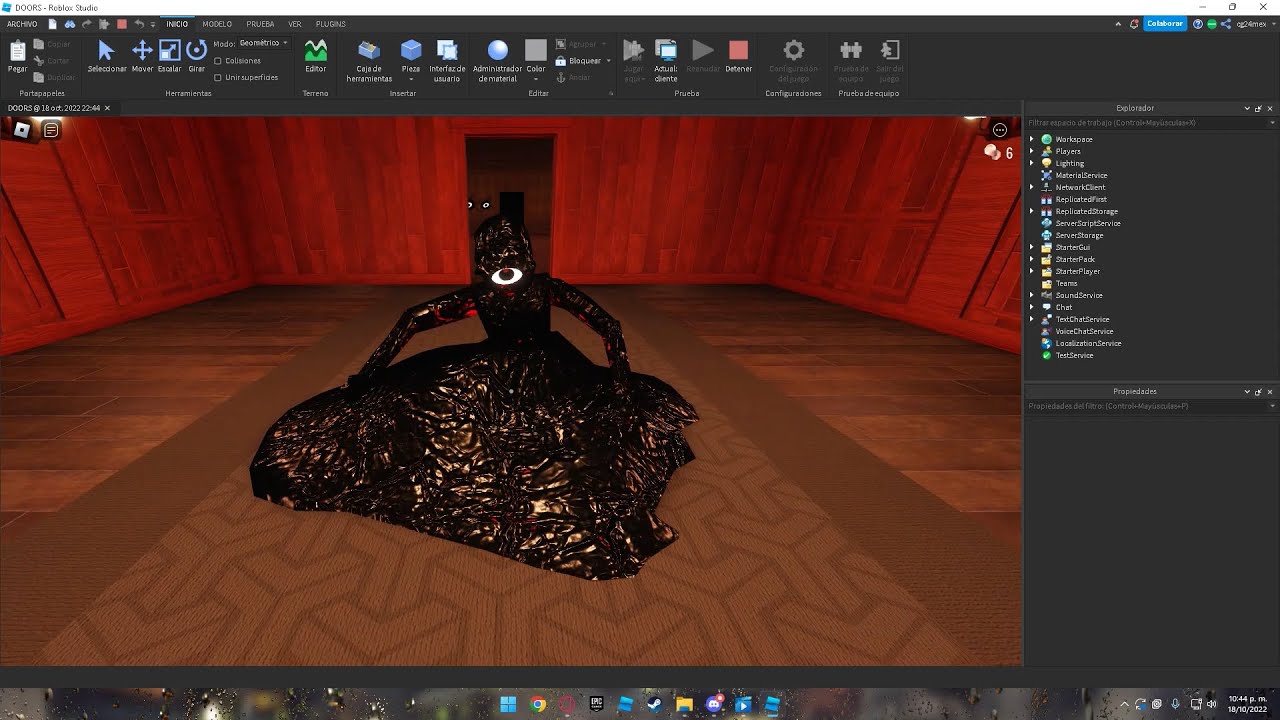Image resolution: width=1280 pixels, height=720 pixels.
Task: Click the binoculars find icon
Action: (69, 23)
